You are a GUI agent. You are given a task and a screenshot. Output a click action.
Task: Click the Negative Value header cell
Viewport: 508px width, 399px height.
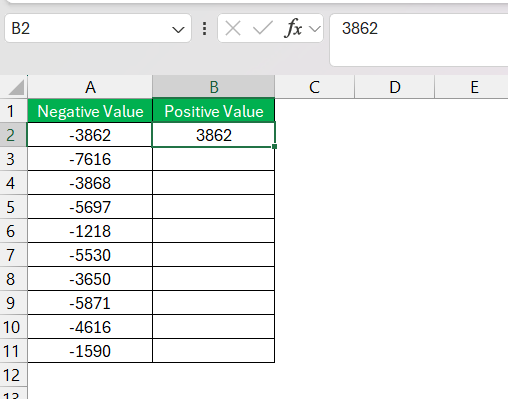pos(90,111)
